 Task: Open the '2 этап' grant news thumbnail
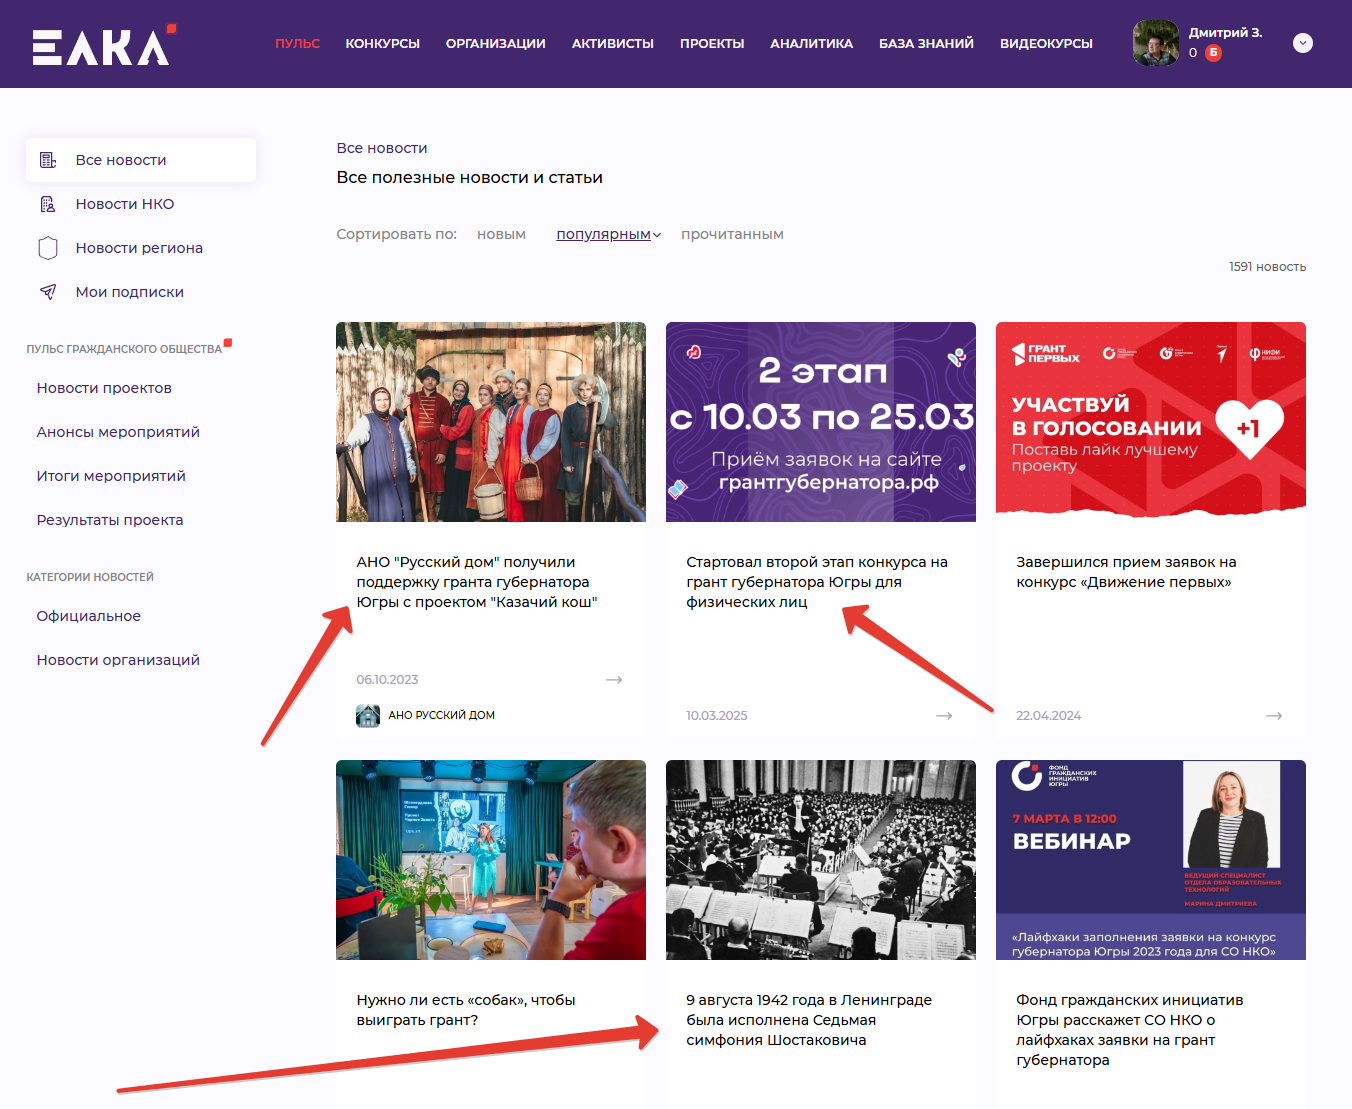[820, 421]
